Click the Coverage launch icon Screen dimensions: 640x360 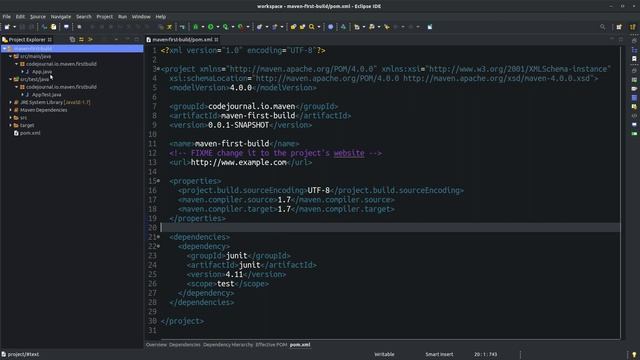point(226,27)
